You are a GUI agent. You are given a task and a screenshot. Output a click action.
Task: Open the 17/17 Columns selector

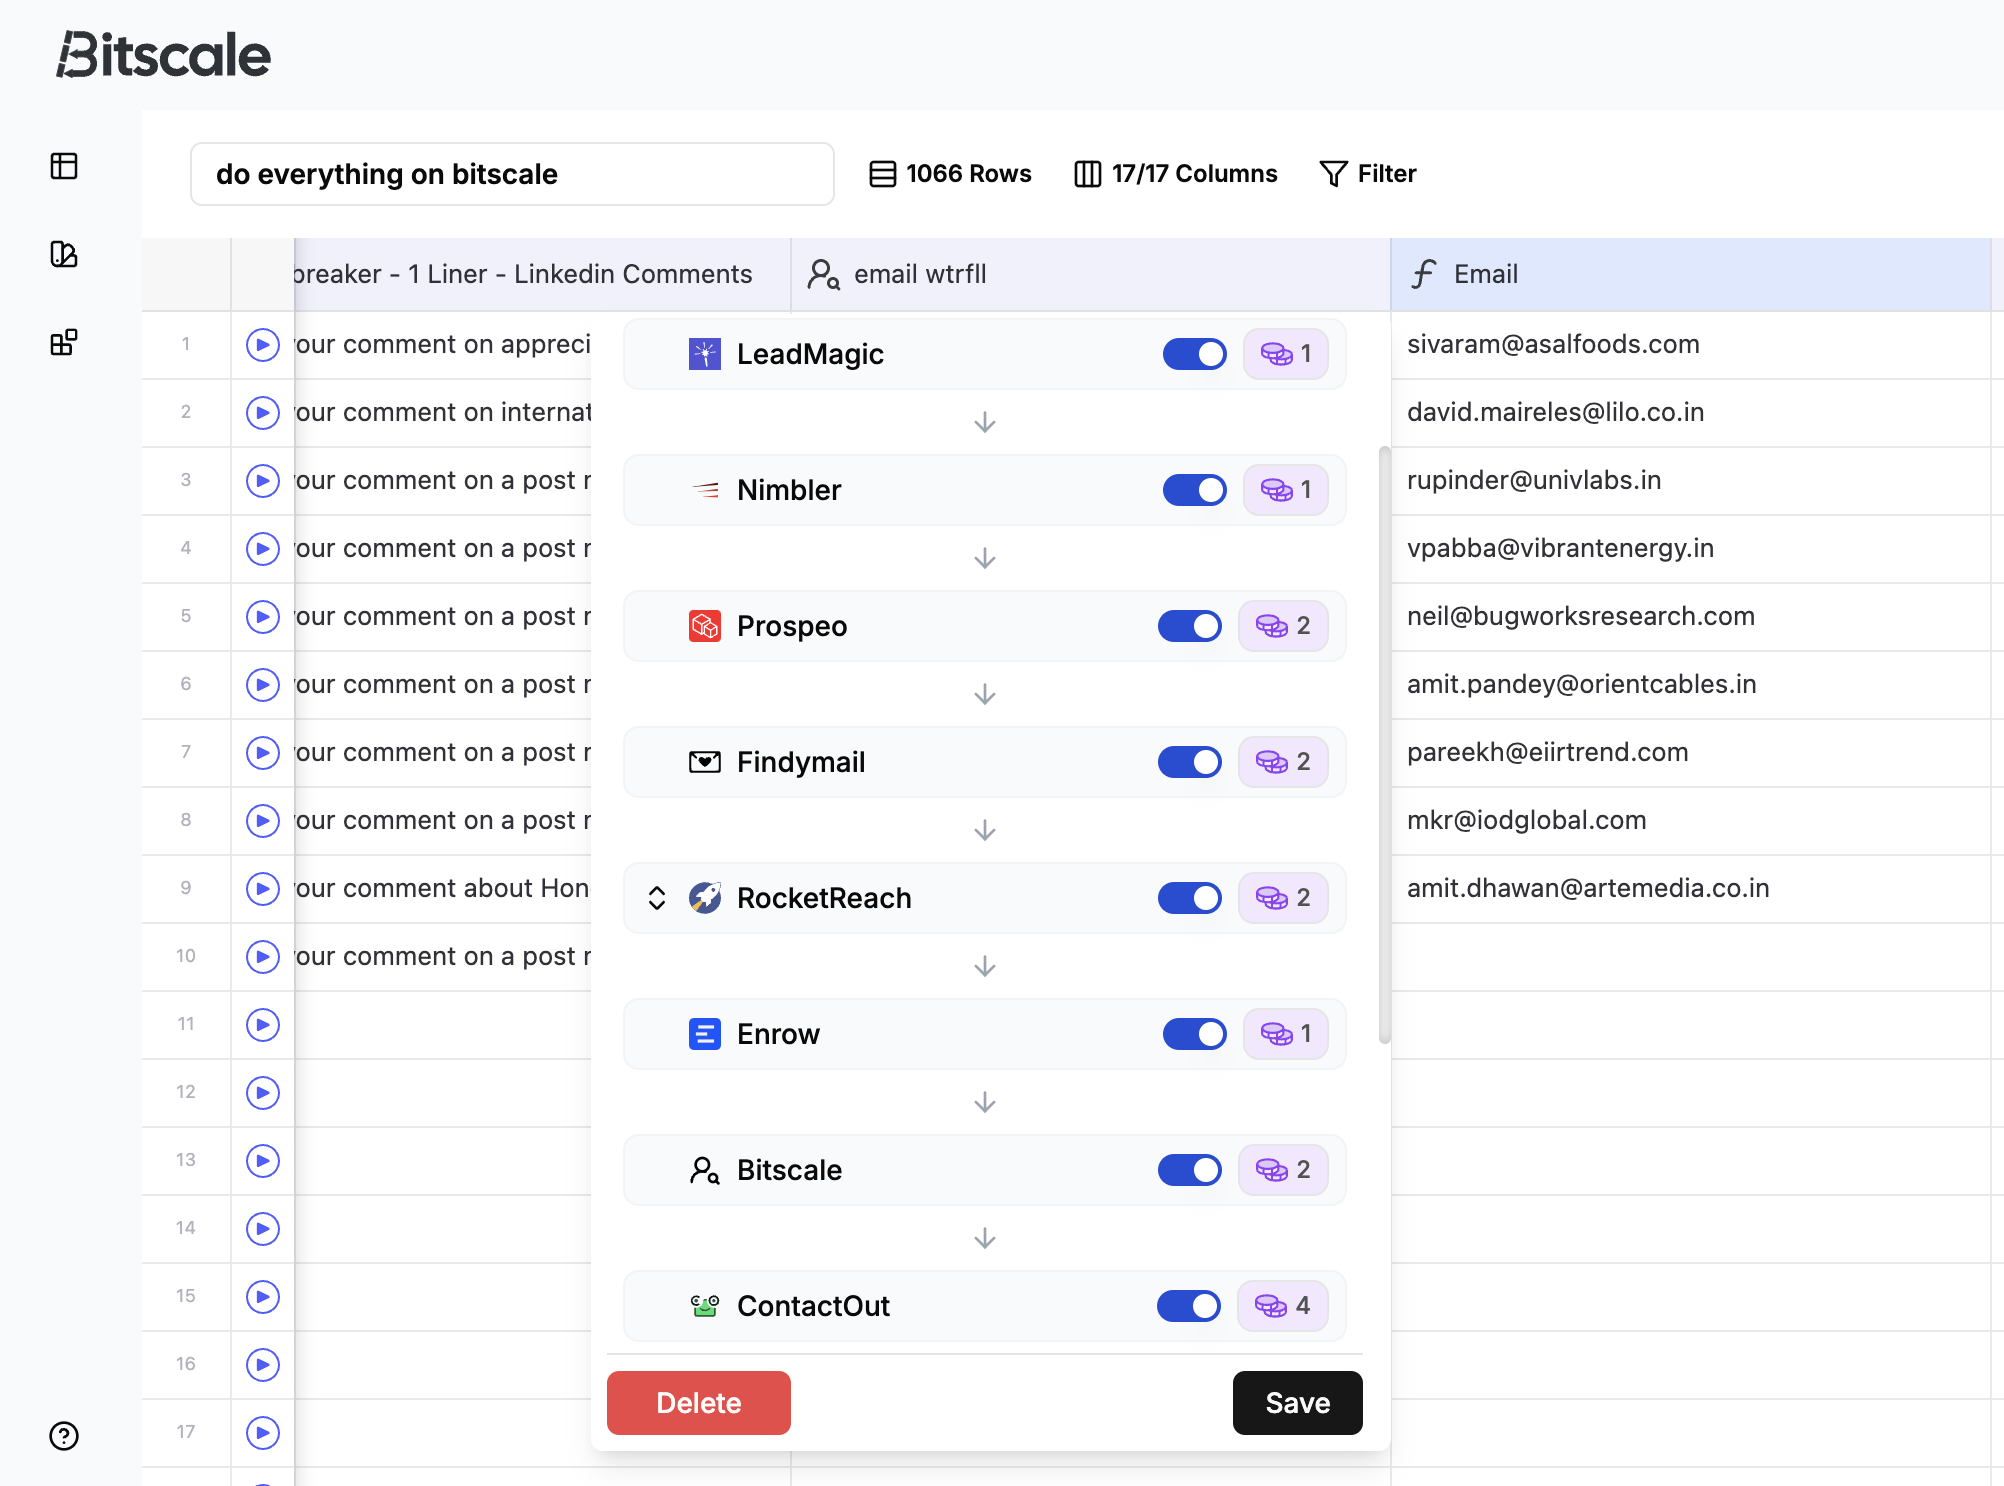point(1176,174)
